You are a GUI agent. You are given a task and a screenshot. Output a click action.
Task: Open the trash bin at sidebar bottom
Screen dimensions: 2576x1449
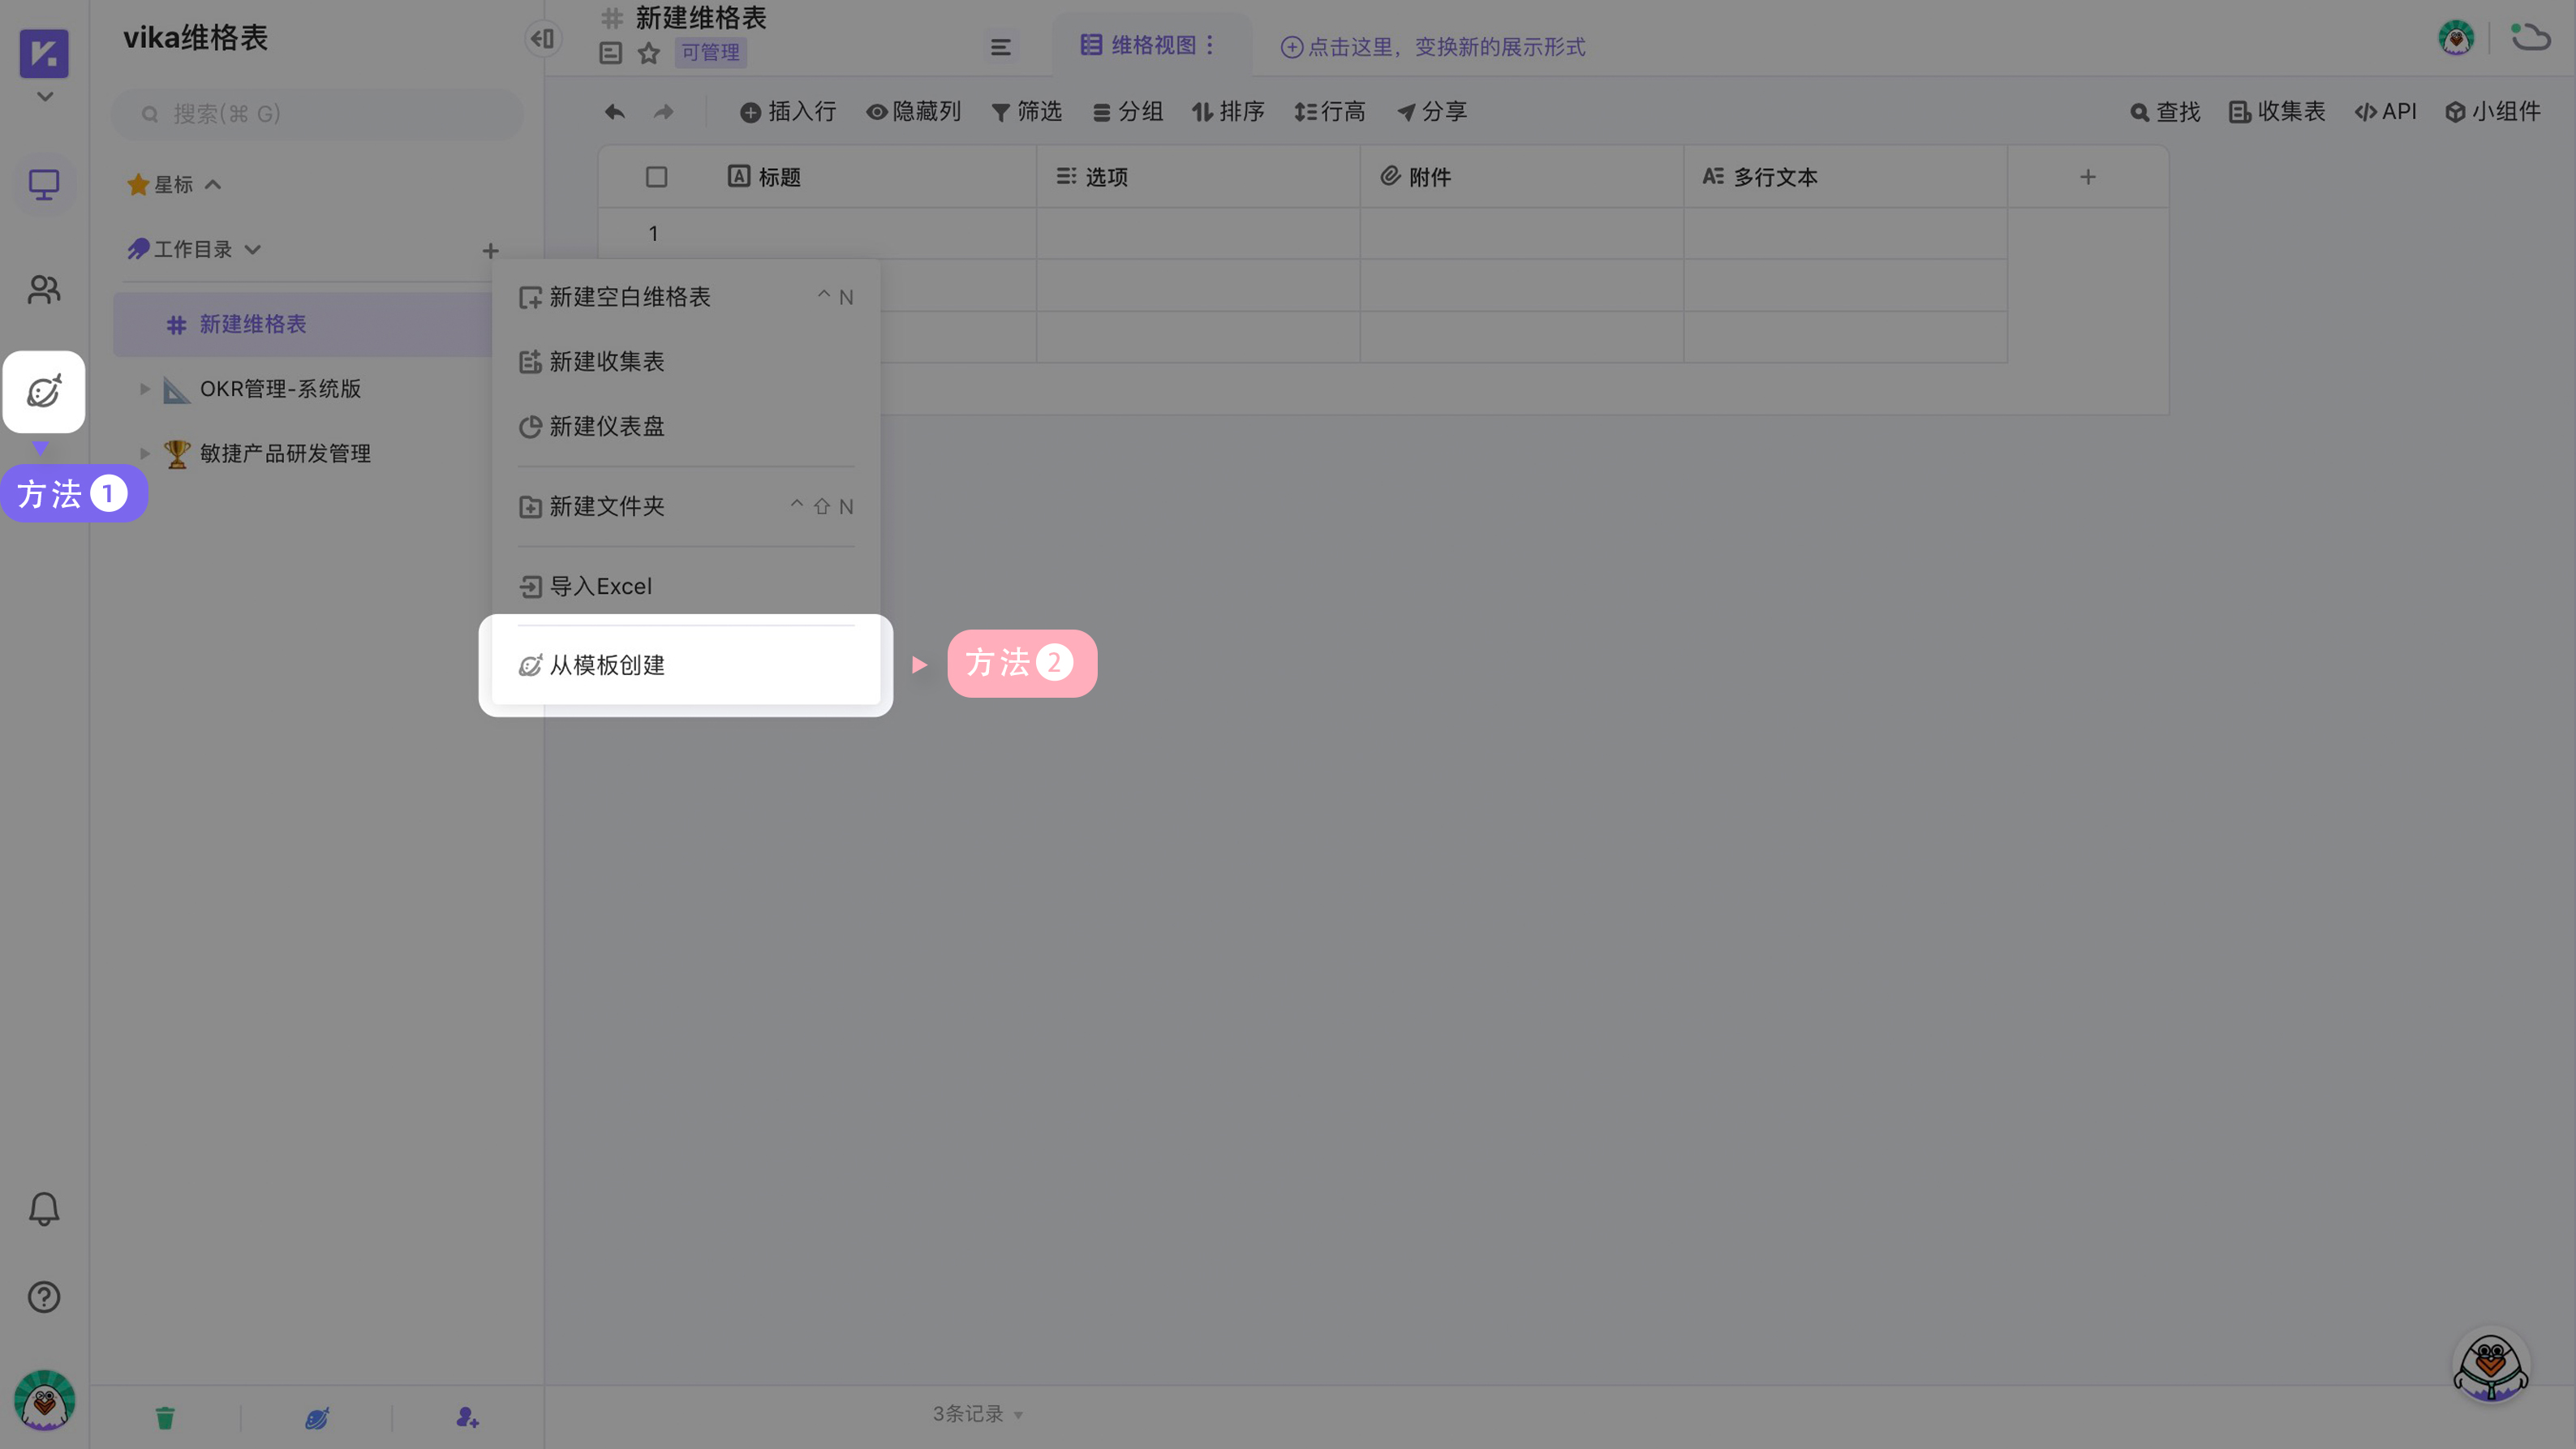click(x=165, y=1417)
